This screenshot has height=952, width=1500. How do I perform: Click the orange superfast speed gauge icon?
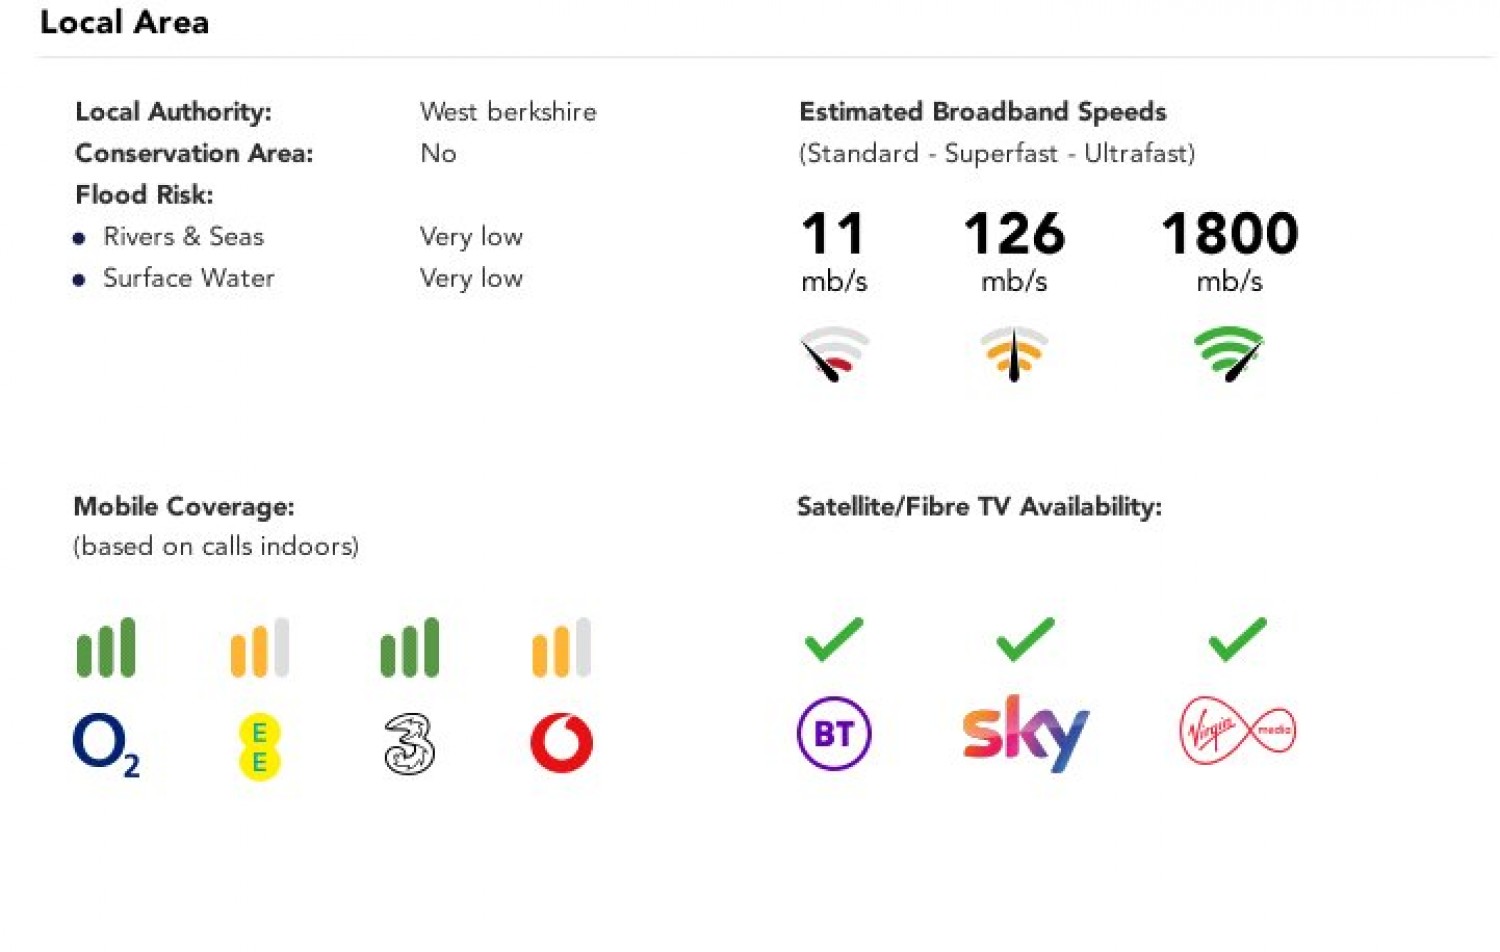tap(1014, 354)
